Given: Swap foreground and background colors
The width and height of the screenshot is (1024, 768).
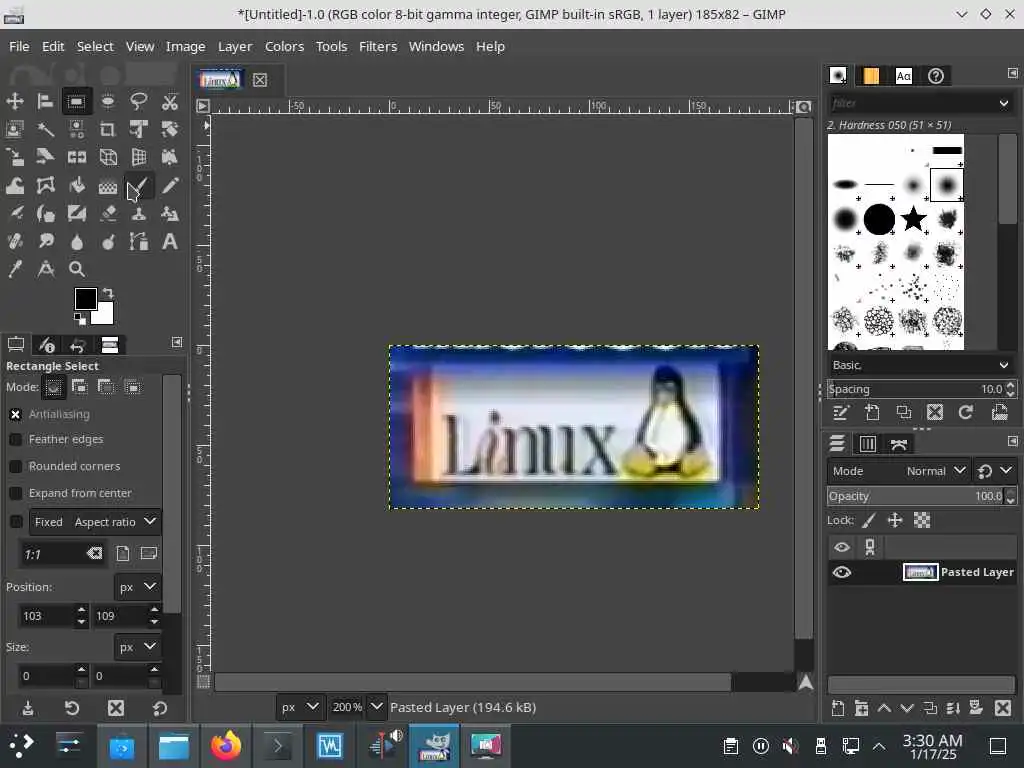Looking at the screenshot, I should point(108,293).
